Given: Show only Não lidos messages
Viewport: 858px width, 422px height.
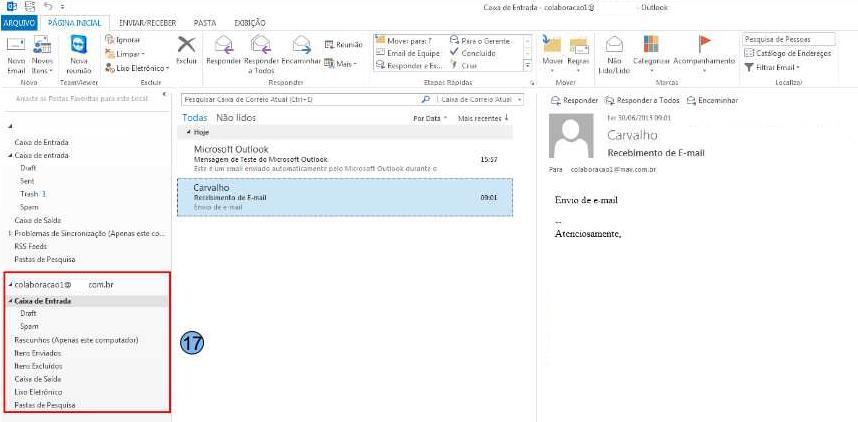Looking at the screenshot, I should [x=236, y=117].
